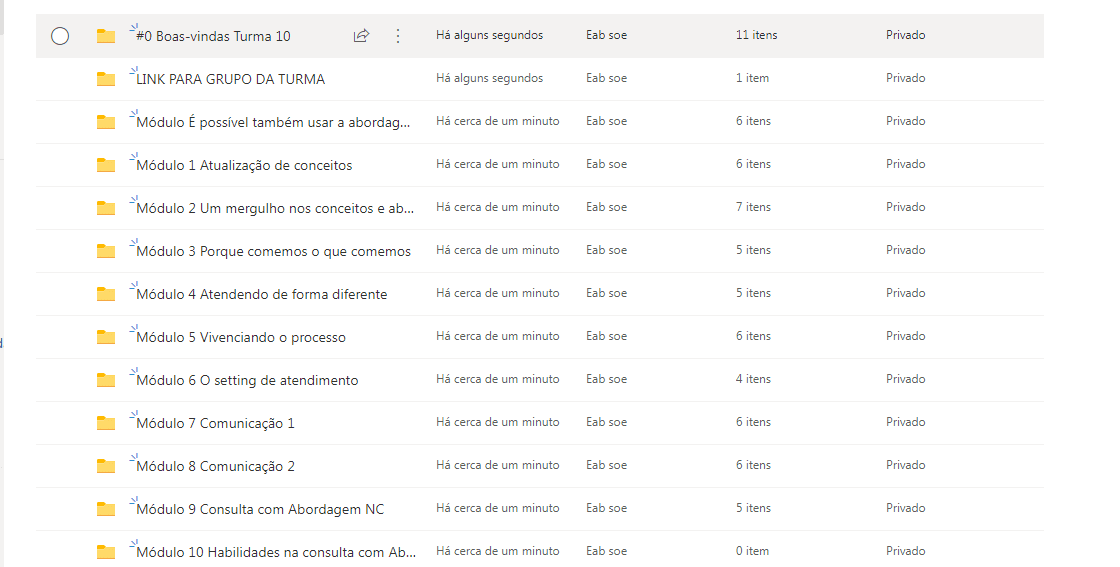Image resolution: width=1120 pixels, height=567 pixels.
Task: Open Módulo 2 Um mergulho nos conceitos
Action: (274, 208)
